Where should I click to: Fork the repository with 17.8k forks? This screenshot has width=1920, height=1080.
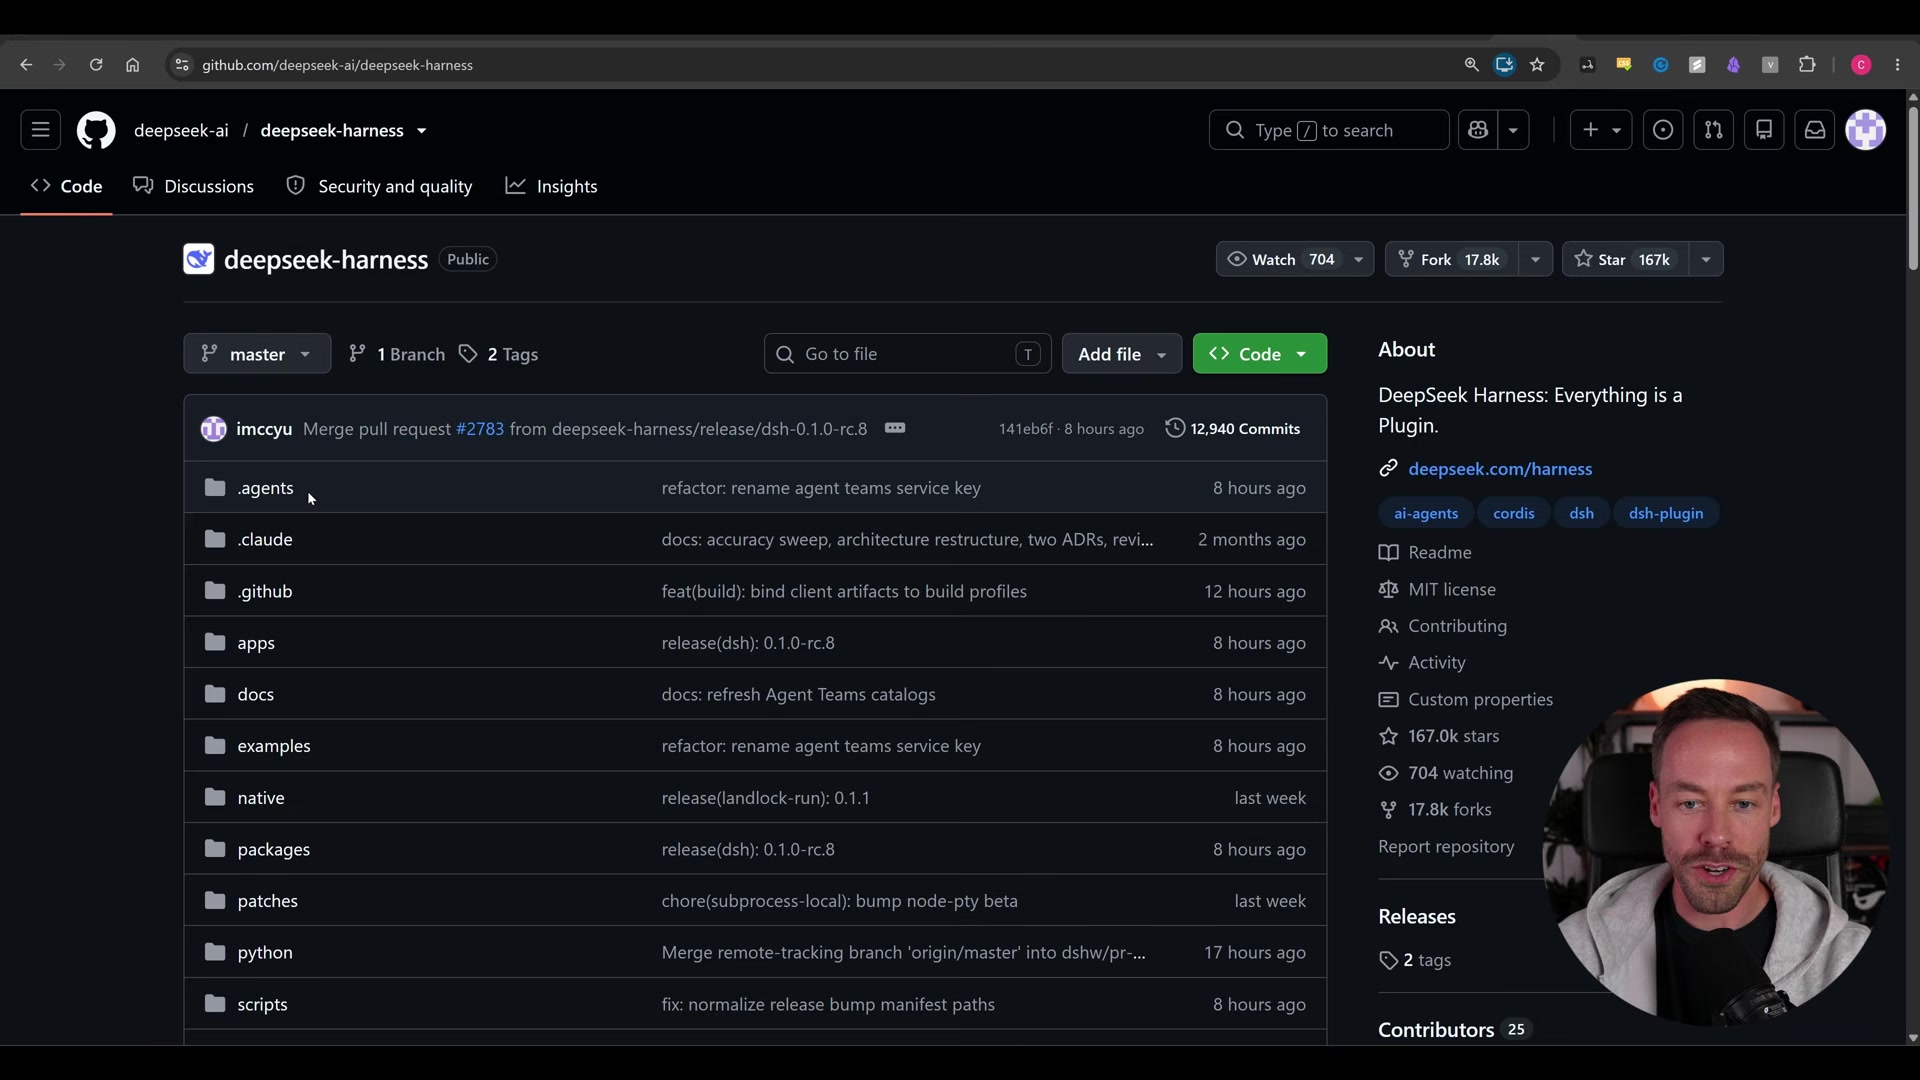pyautogui.click(x=1451, y=259)
